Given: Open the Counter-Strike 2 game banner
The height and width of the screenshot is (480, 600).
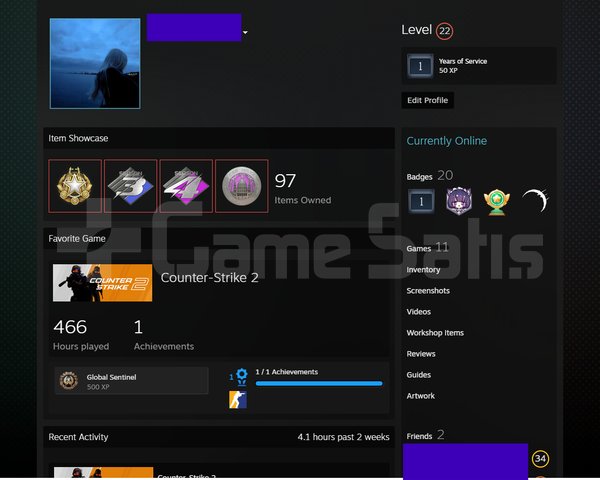Looking at the screenshot, I should pyautogui.click(x=103, y=283).
